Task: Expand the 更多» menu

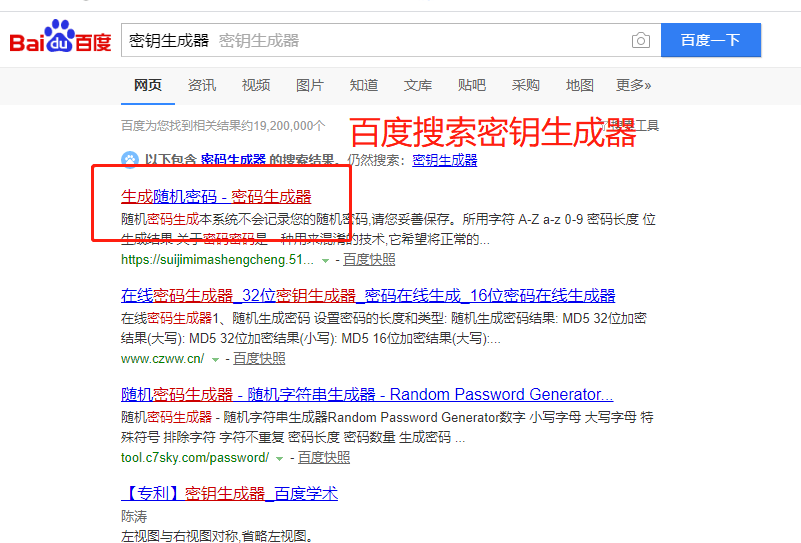Action: pos(634,85)
